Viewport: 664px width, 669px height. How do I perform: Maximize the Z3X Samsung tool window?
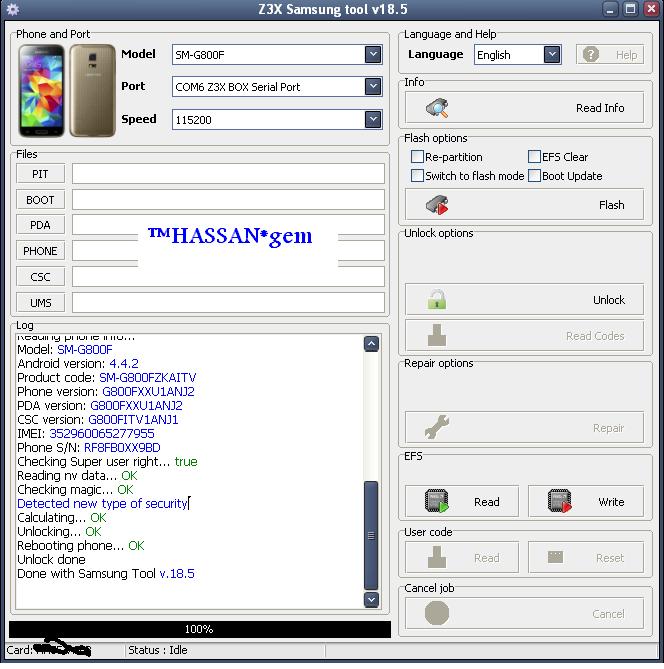pyautogui.click(x=631, y=9)
